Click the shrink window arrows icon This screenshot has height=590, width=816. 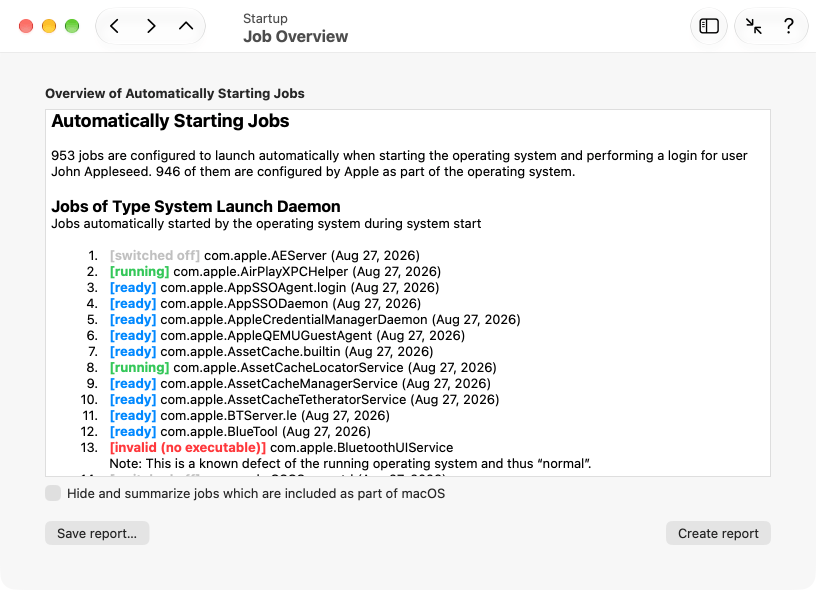click(753, 26)
